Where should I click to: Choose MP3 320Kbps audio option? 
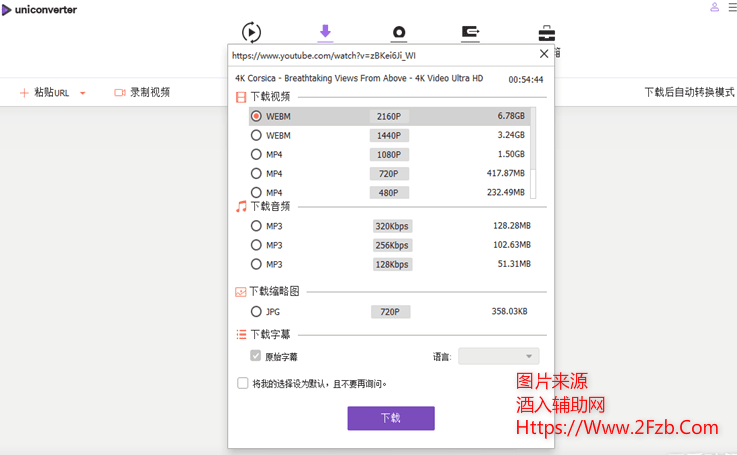[x=257, y=226]
